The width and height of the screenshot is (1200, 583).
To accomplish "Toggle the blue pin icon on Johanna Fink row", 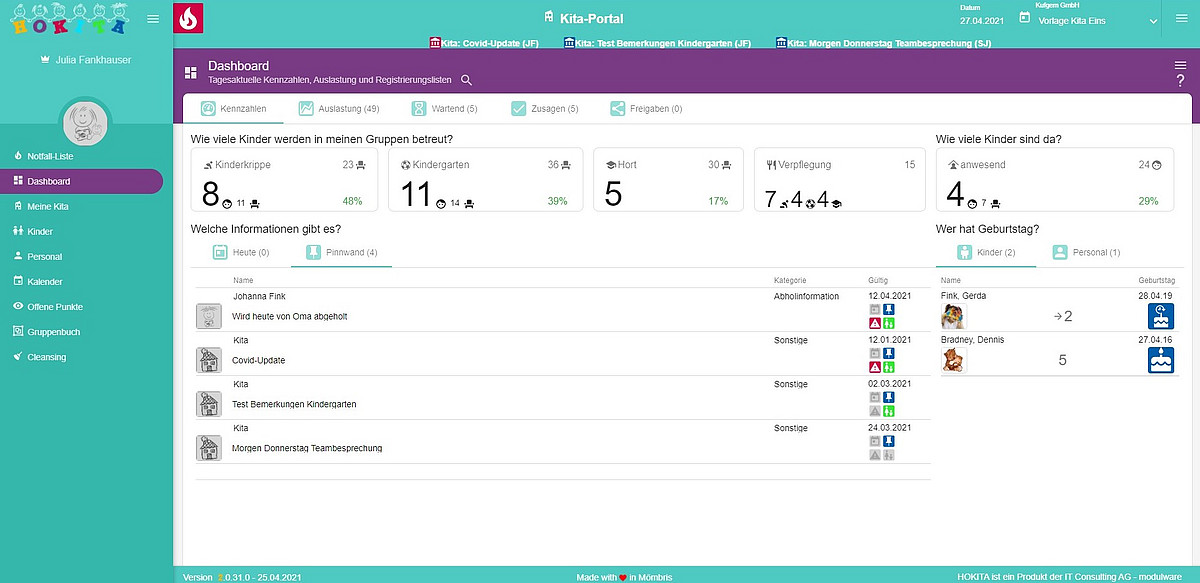I will [888, 309].
